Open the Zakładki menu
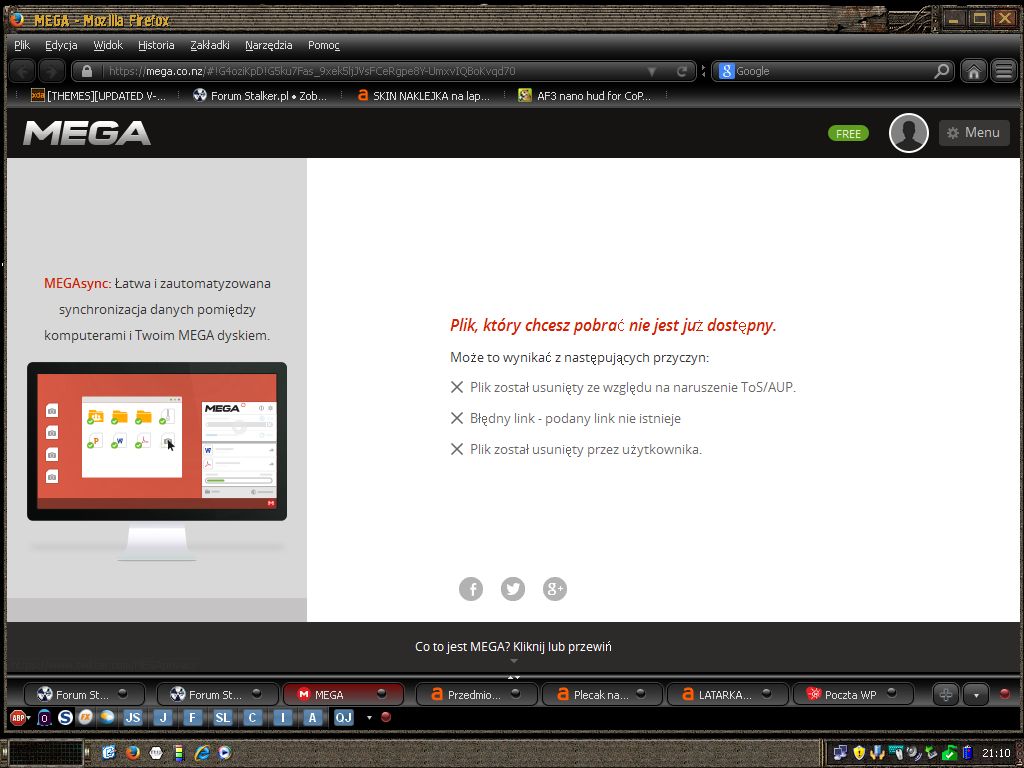The image size is (1024, 768). pyautogui.click(x=210, y=45)
